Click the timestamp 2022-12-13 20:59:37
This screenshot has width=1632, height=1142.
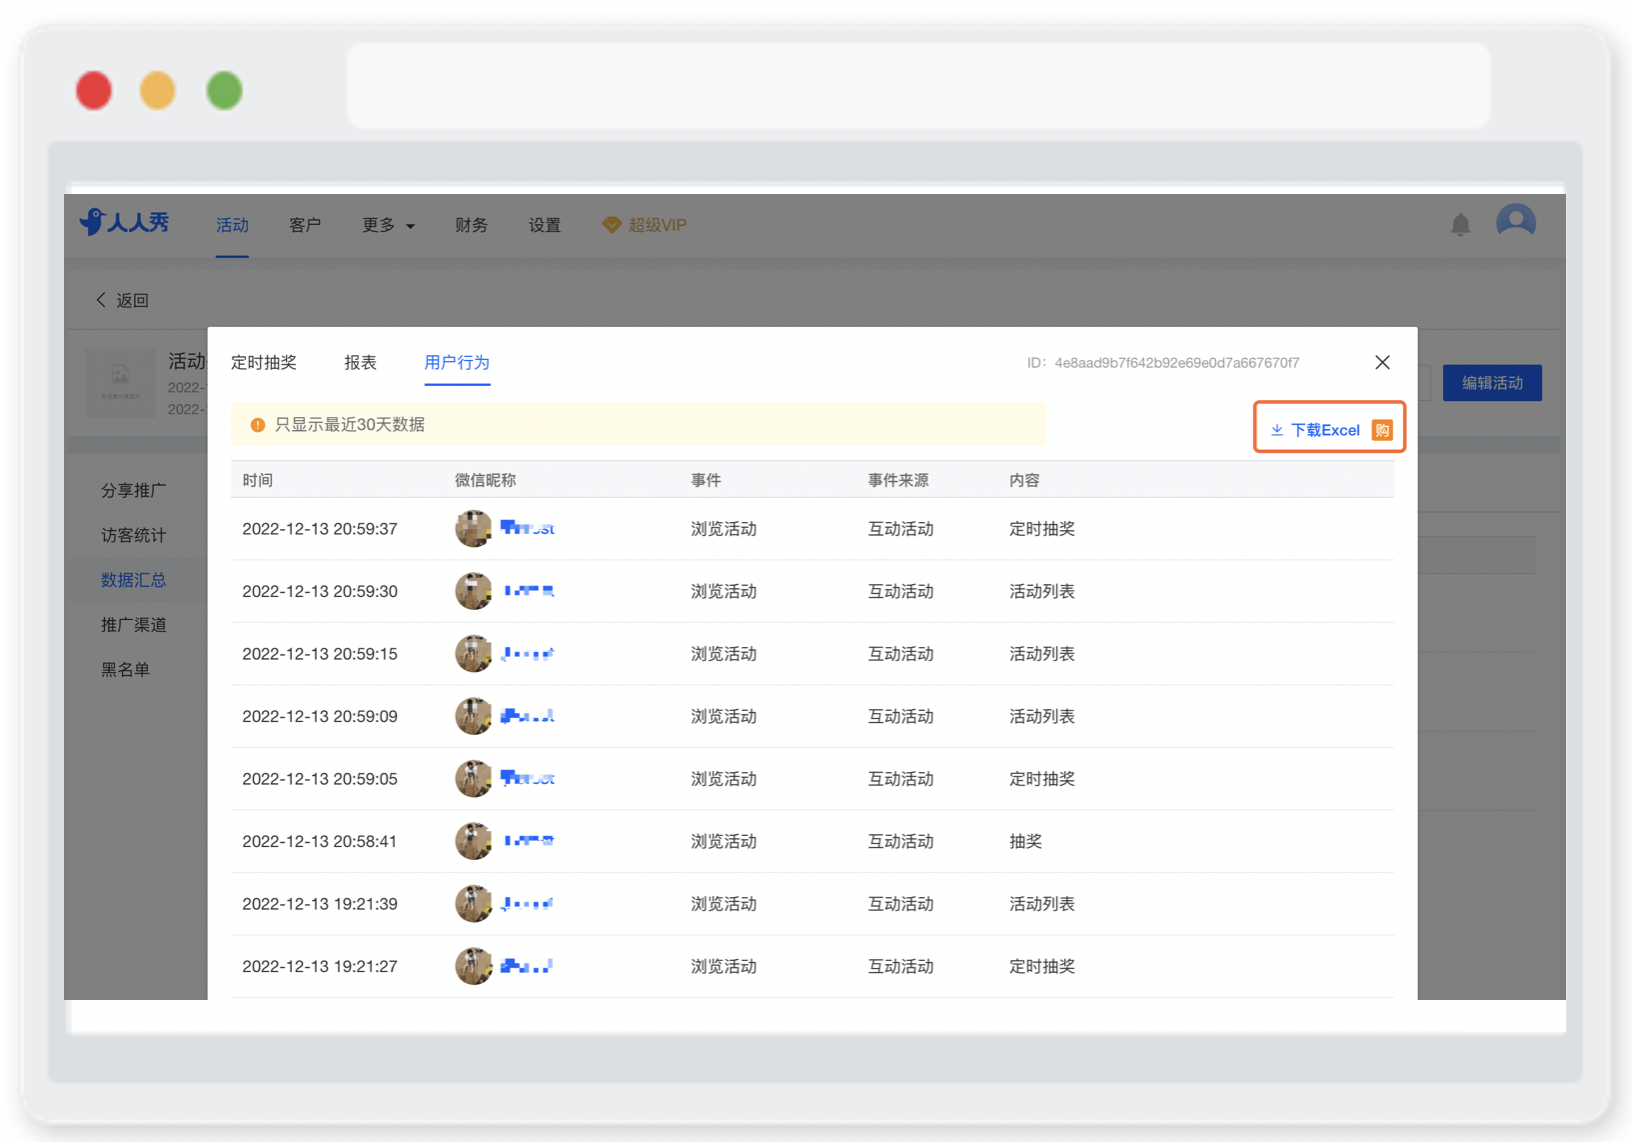[320, 529]
